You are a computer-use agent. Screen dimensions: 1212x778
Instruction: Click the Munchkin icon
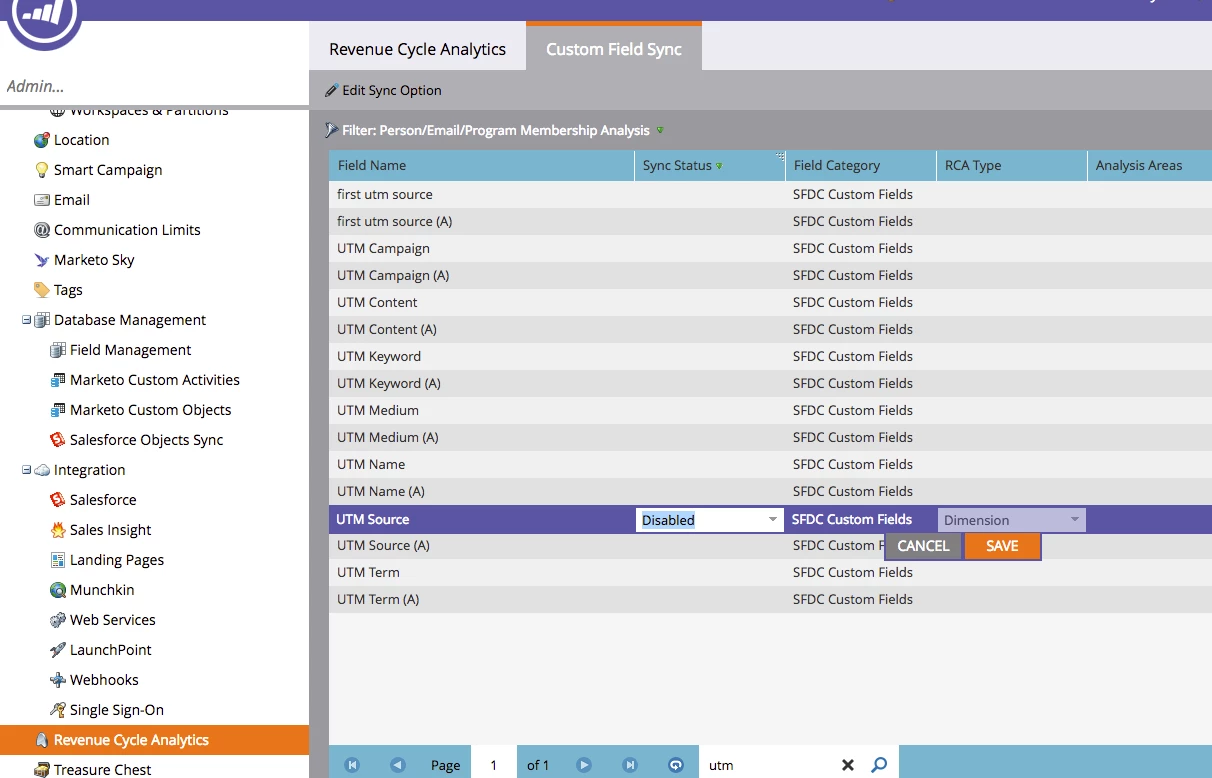pos(57,590)
